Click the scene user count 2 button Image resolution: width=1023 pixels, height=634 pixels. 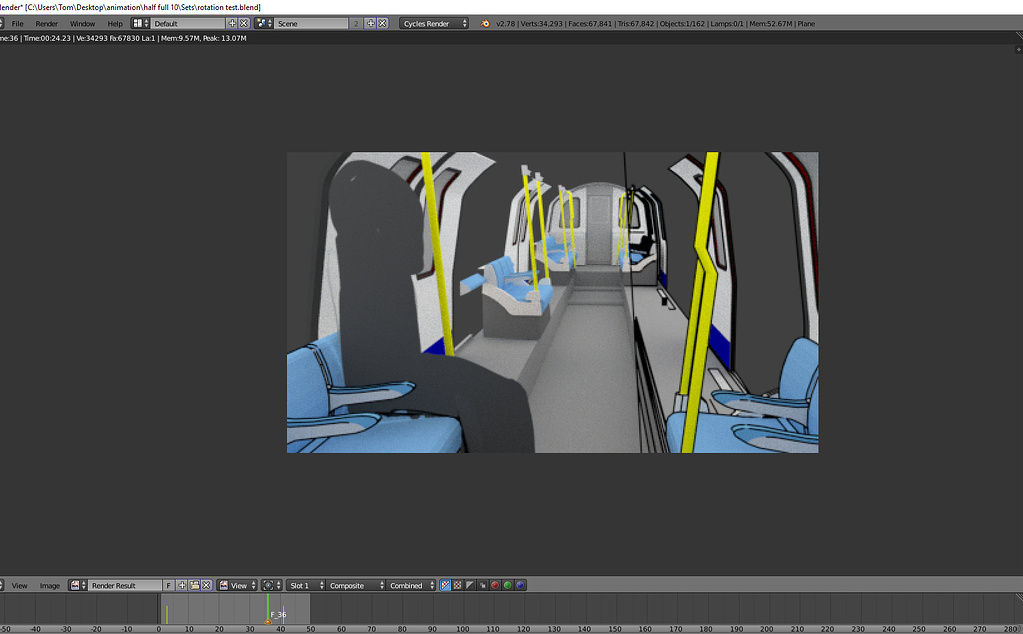(x=356, y=23)
